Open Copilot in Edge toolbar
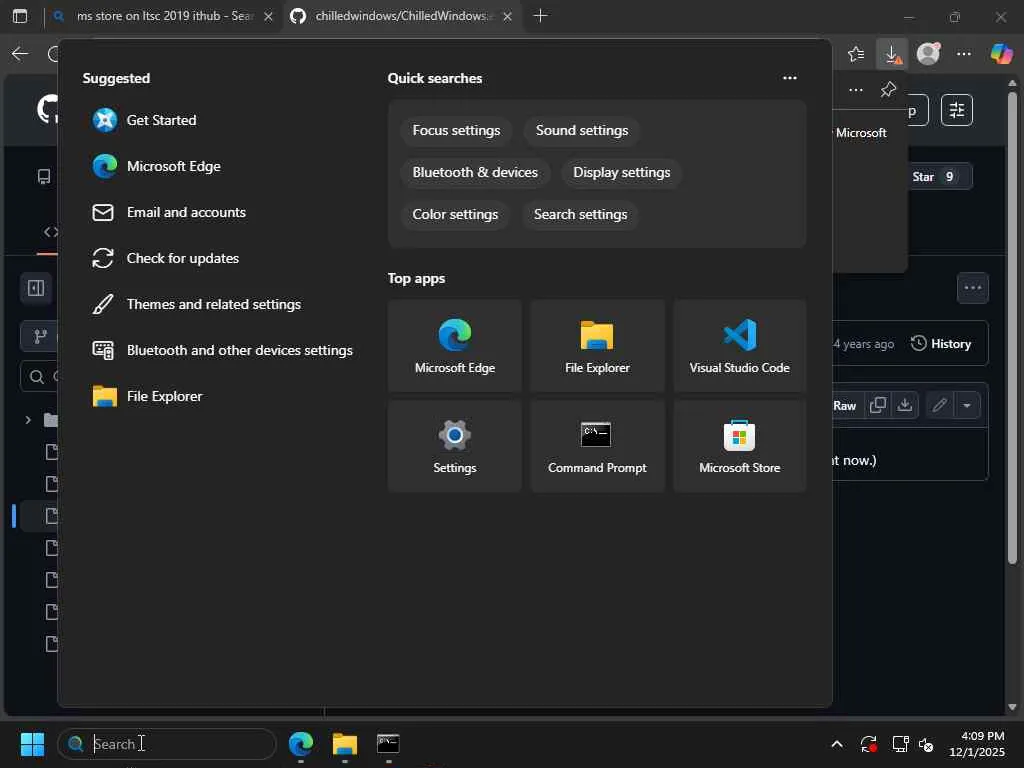1024x768 pixels. click(x=1001, y=54)
